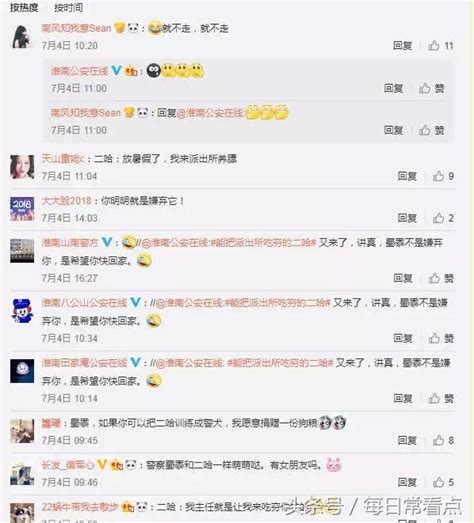The image size is (474, 523).
Task: Like 长发_缩军心's comment with 5 likes
Action: (443, 482)
